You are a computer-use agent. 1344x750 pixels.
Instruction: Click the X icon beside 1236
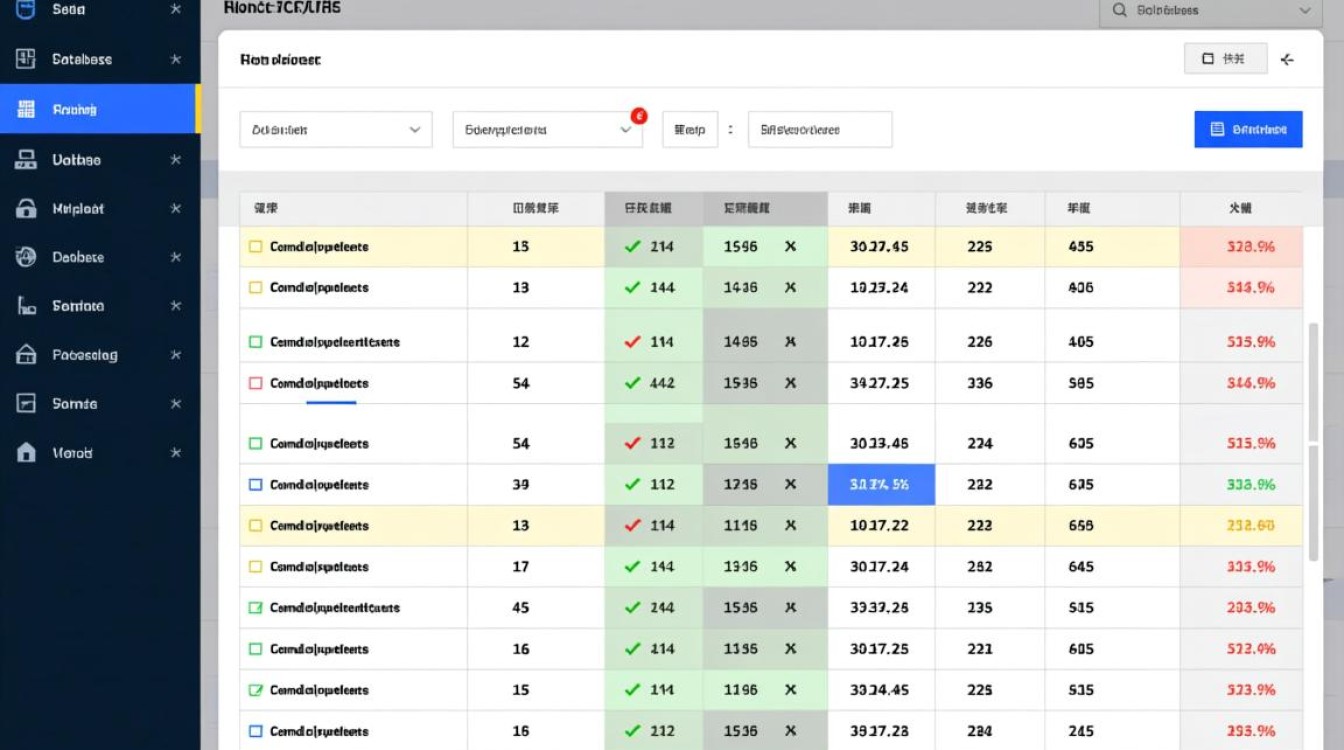790,484
